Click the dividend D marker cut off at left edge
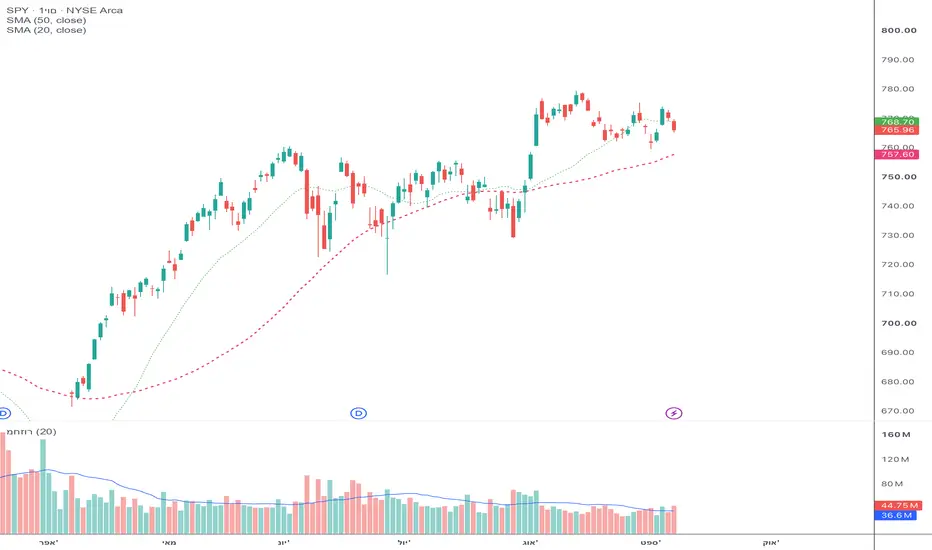 (4, 413)
